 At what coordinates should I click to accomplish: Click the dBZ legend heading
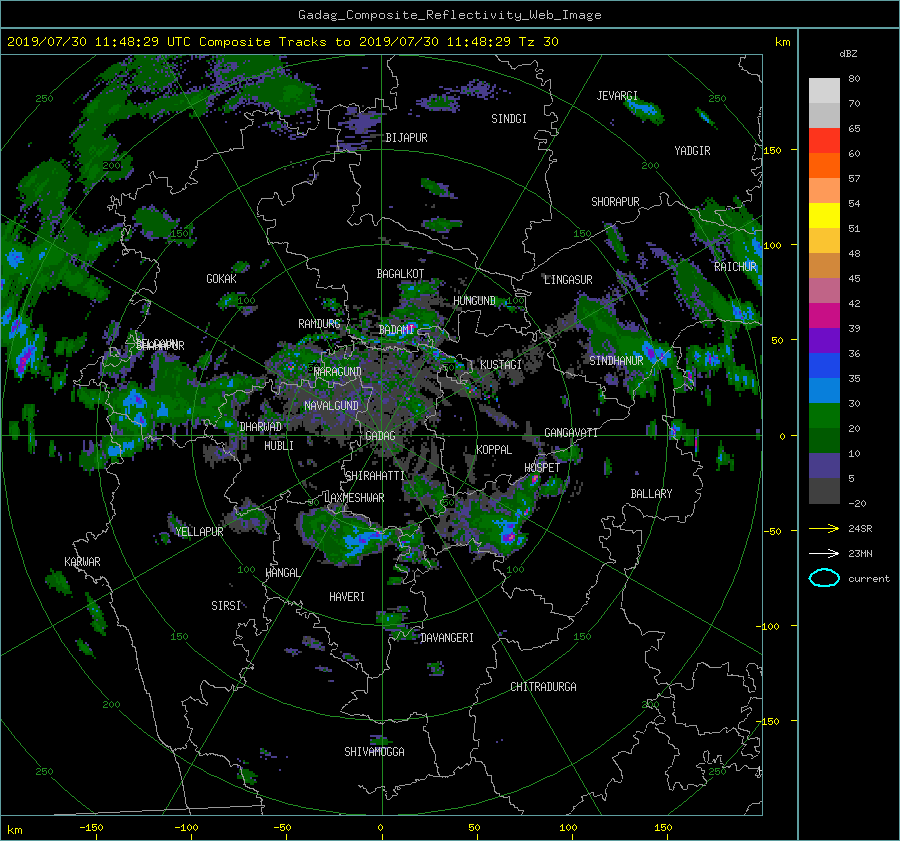848,53
